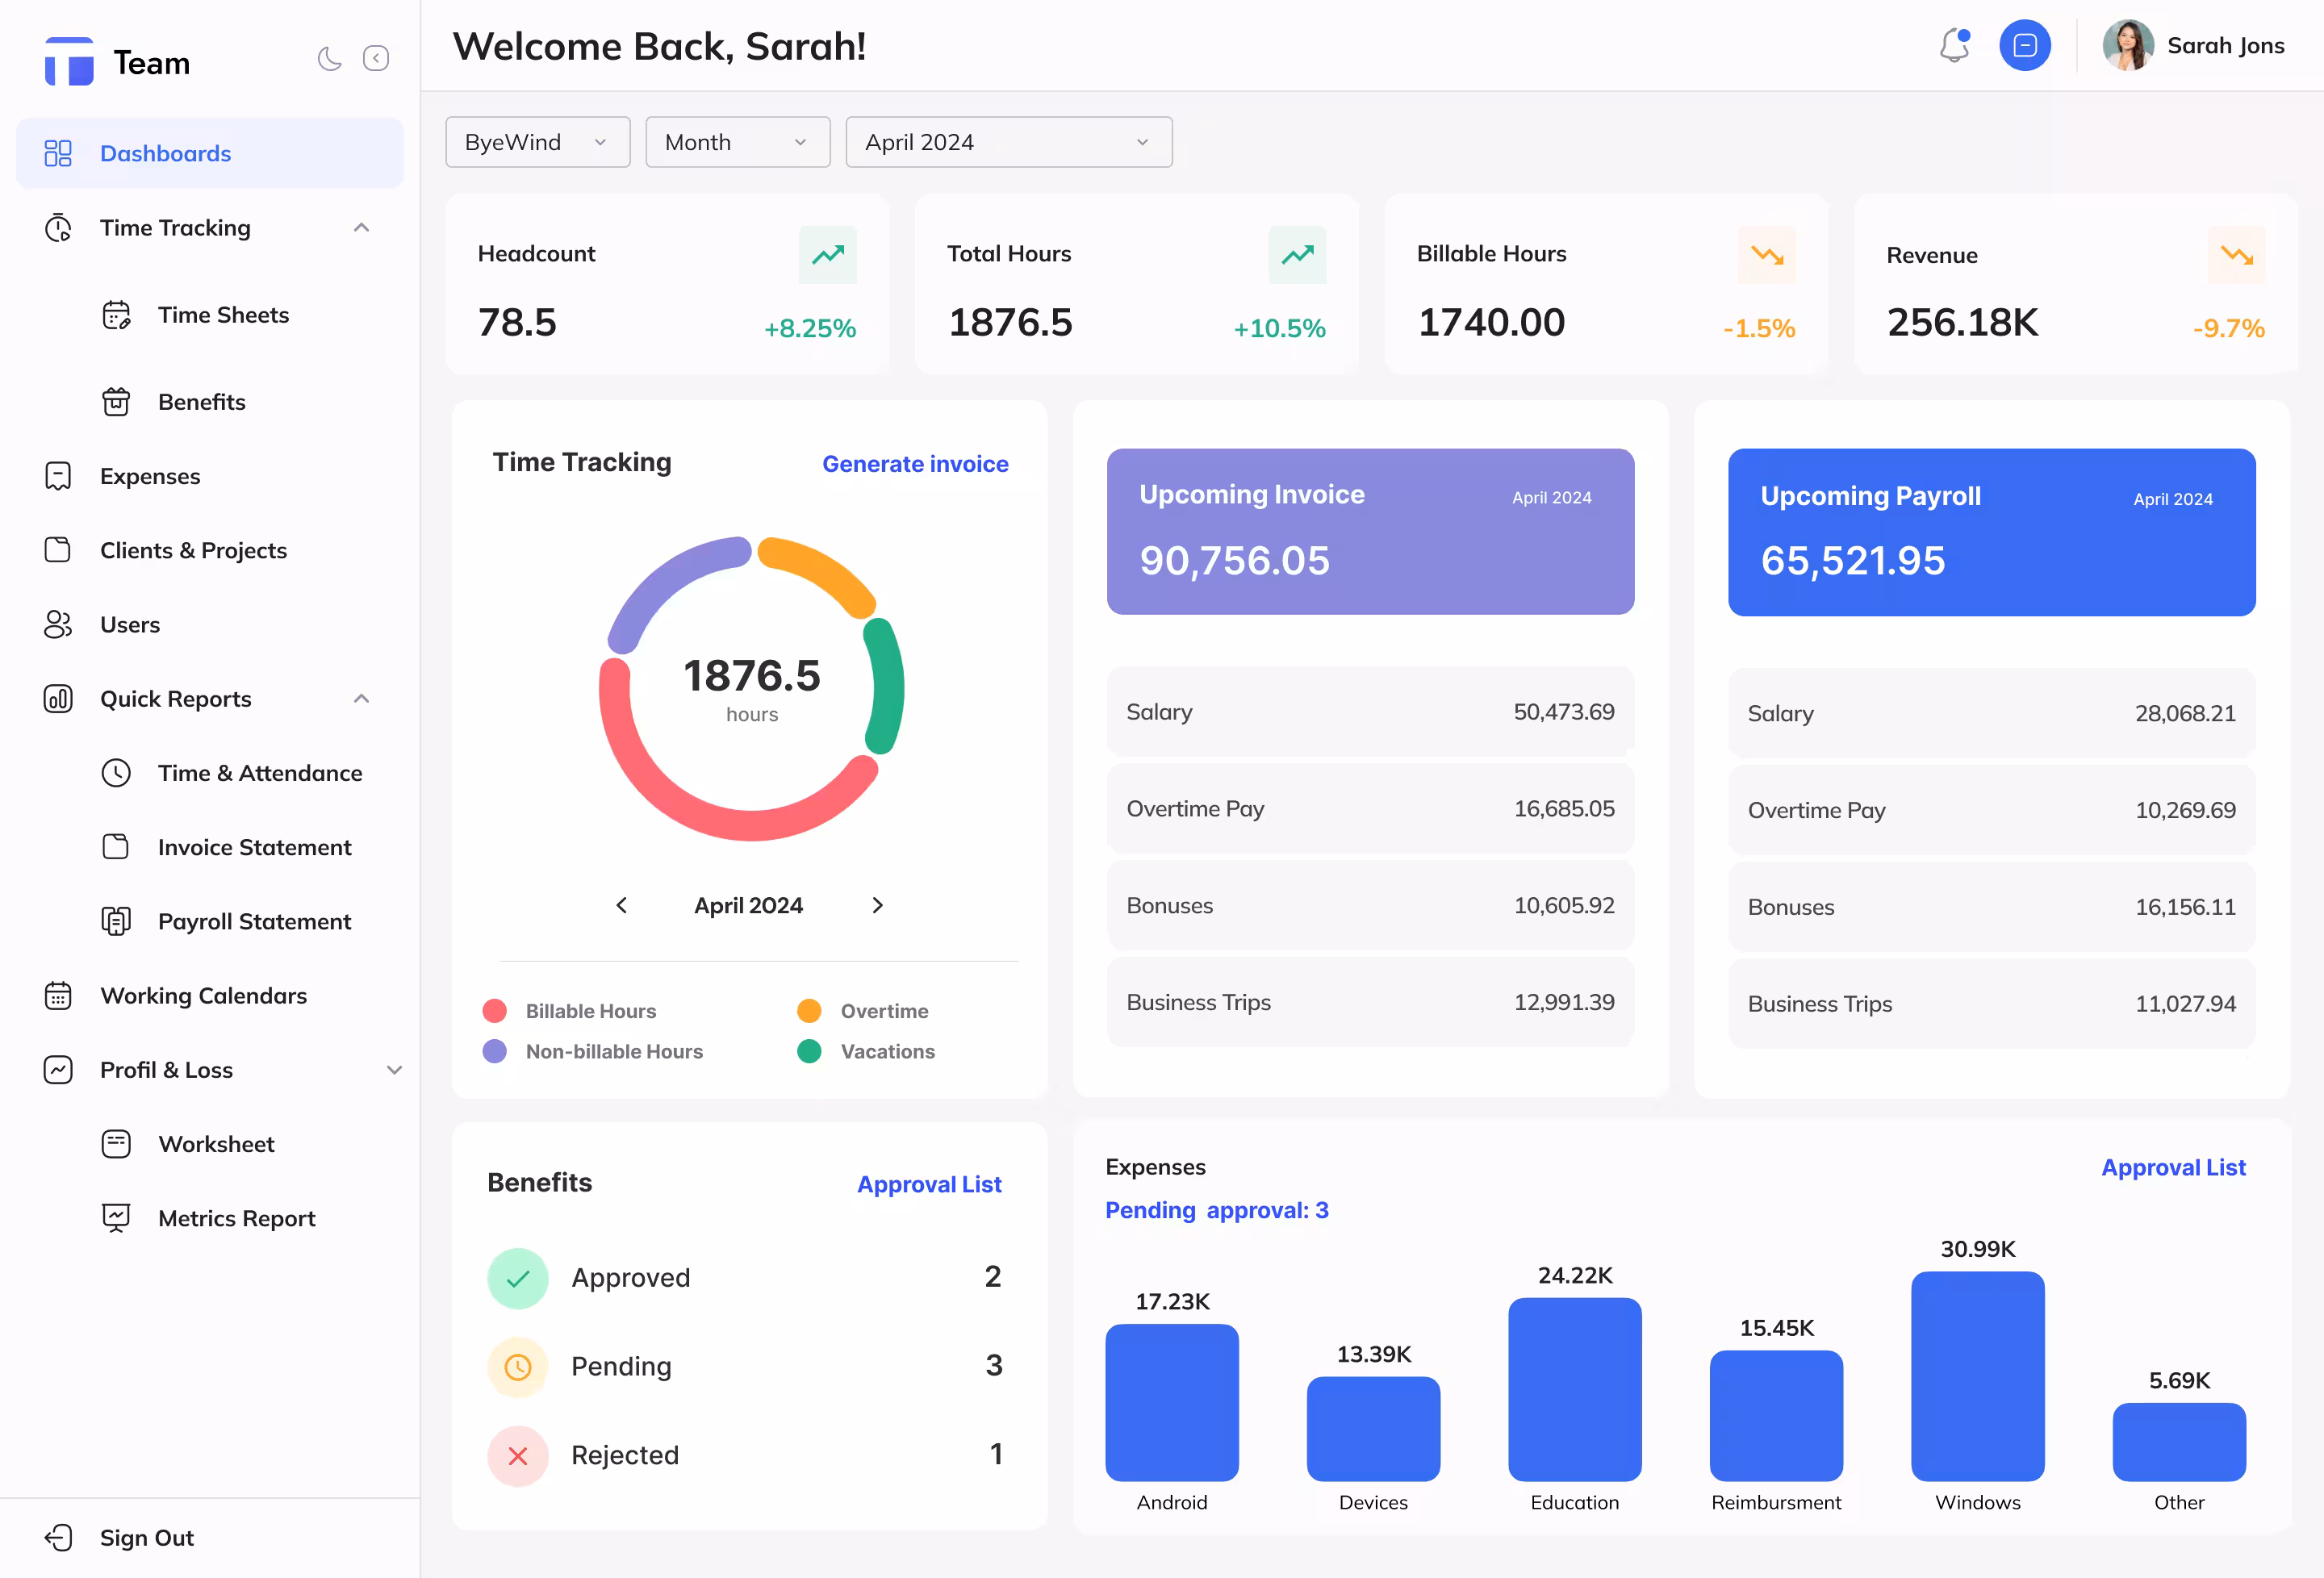Open the April 2024 date dropdown
This screenshot has width=2324, height=1578.
[x=1008, y=142]
